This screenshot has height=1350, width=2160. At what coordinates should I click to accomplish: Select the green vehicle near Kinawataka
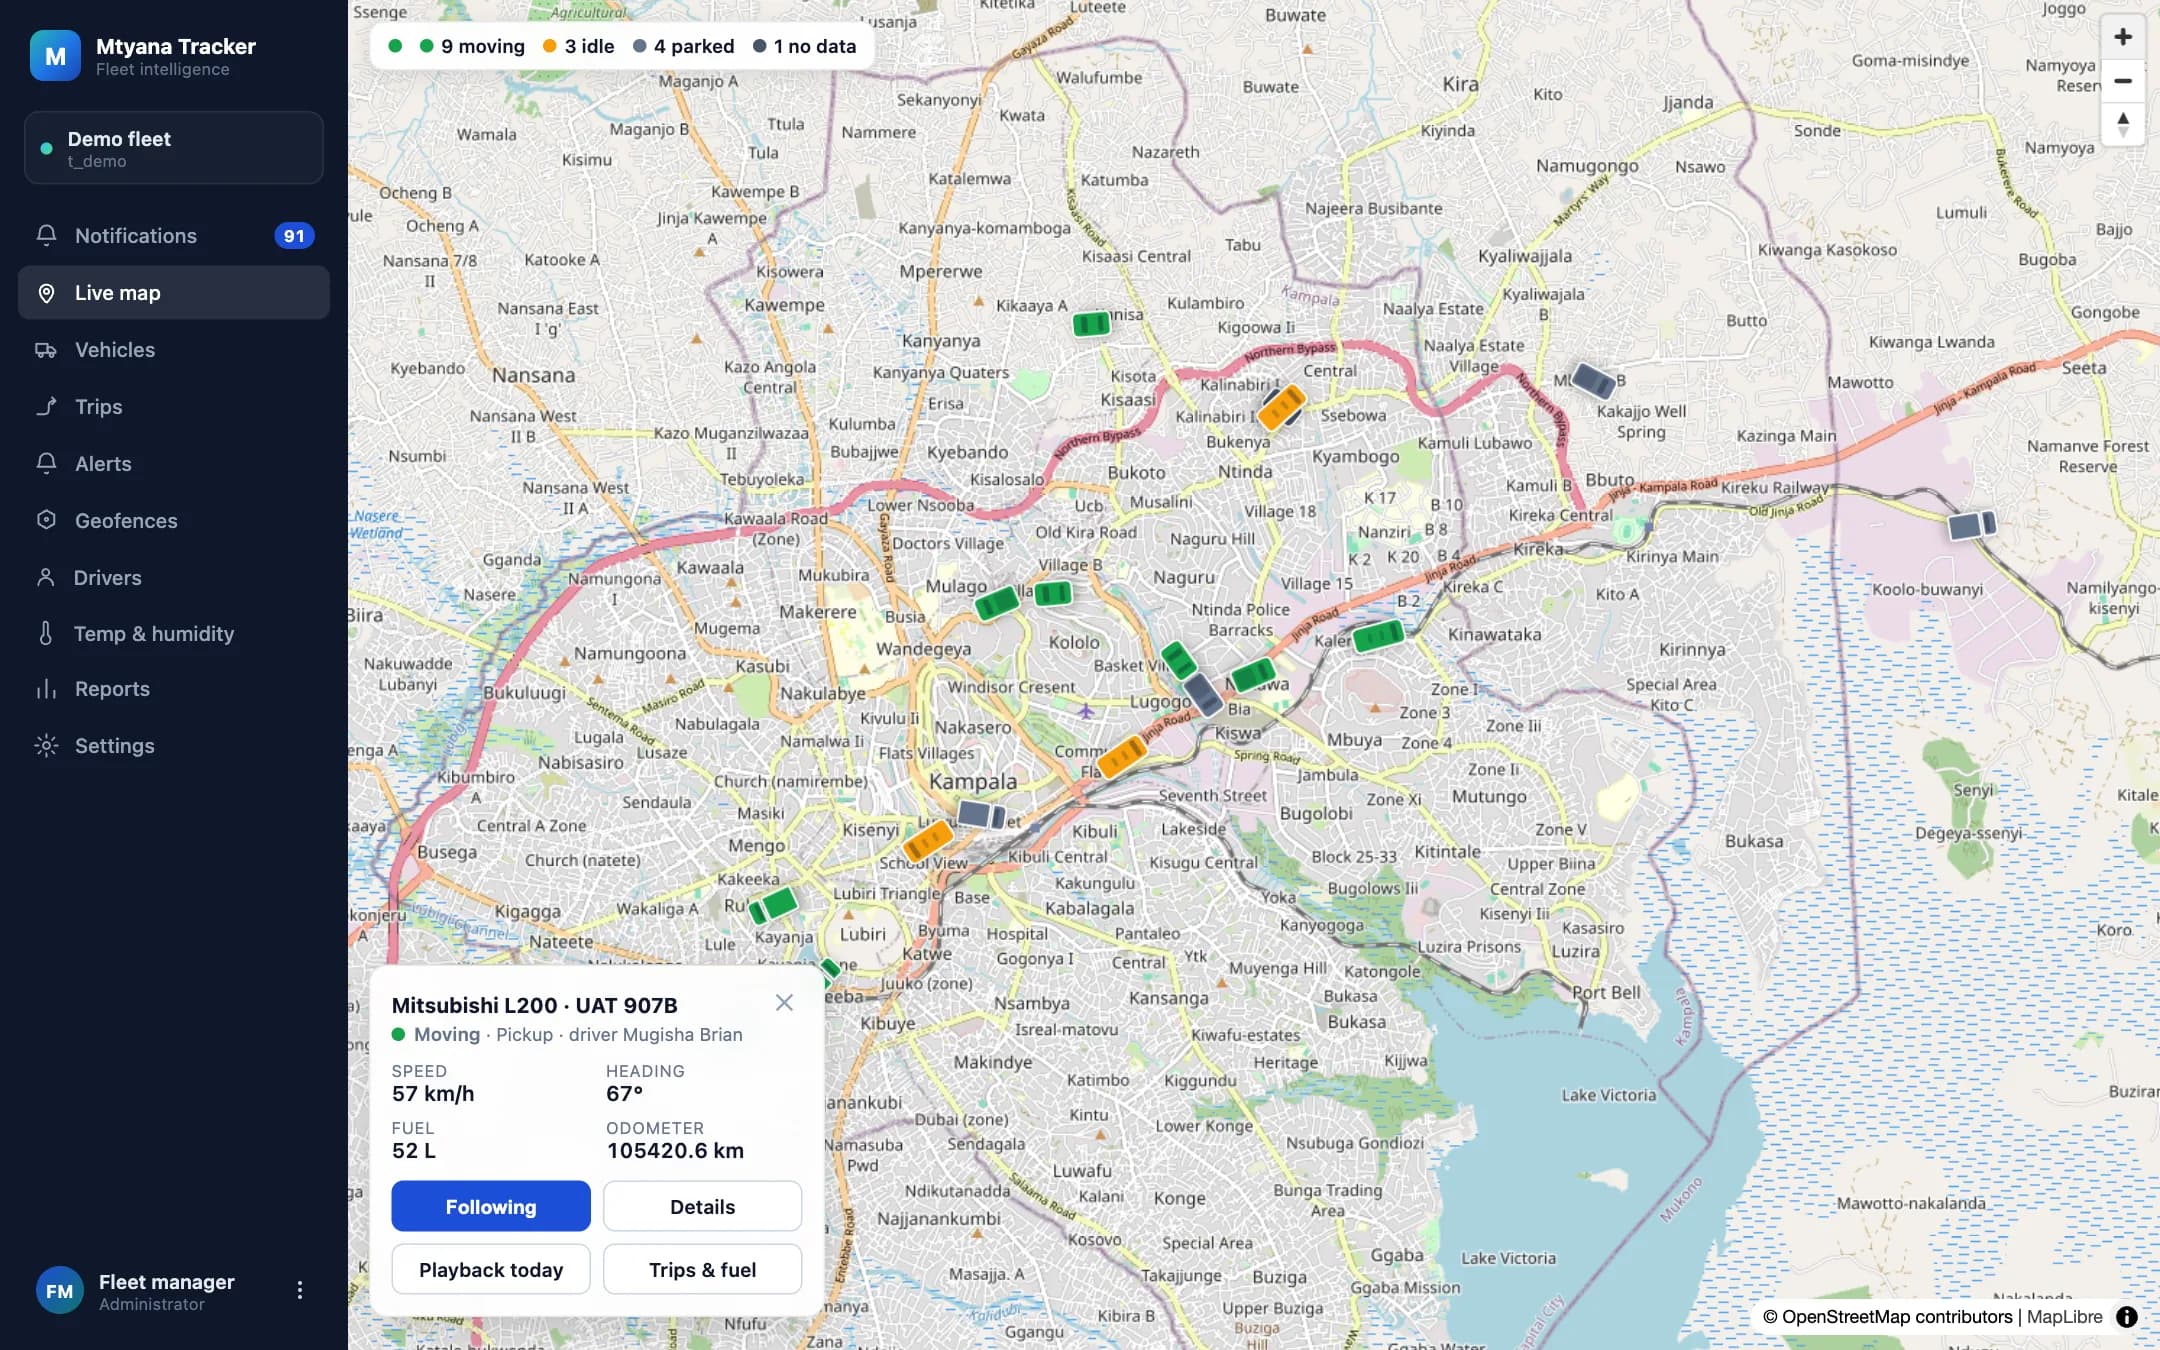coord(1378,635)
